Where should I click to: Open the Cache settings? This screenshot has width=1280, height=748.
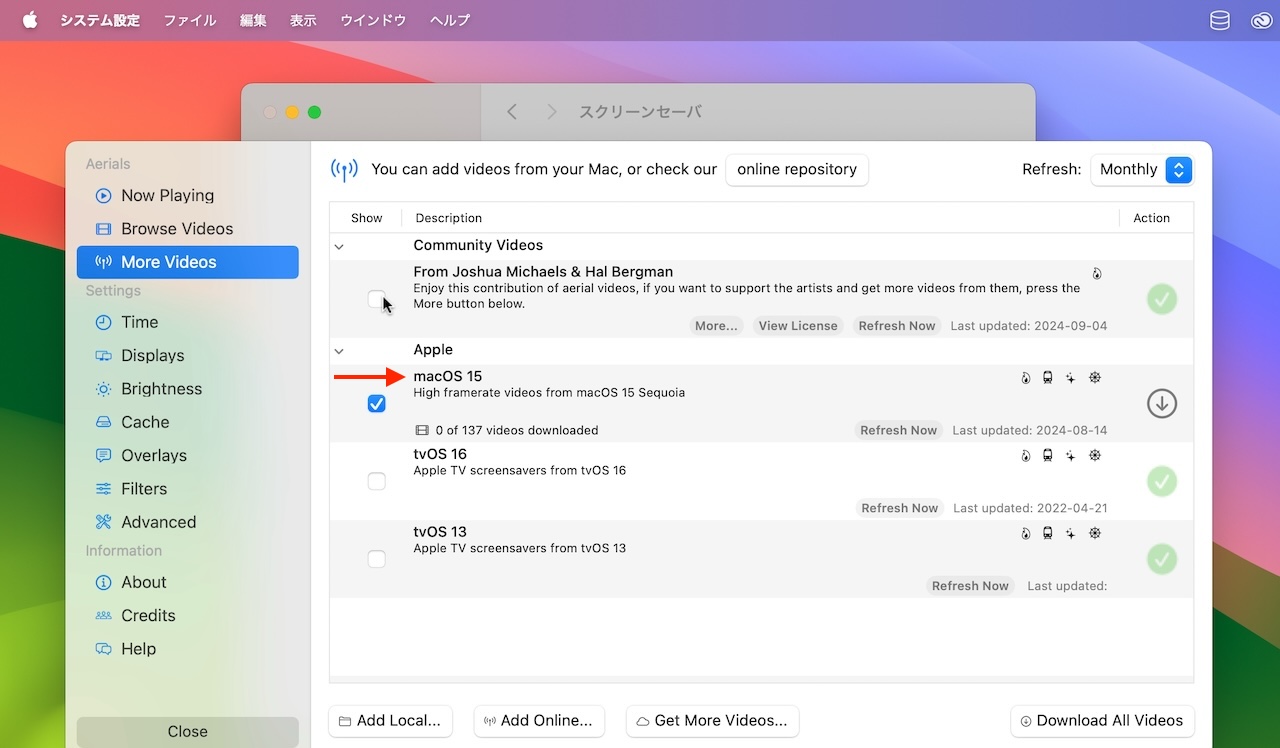point(187,422)
